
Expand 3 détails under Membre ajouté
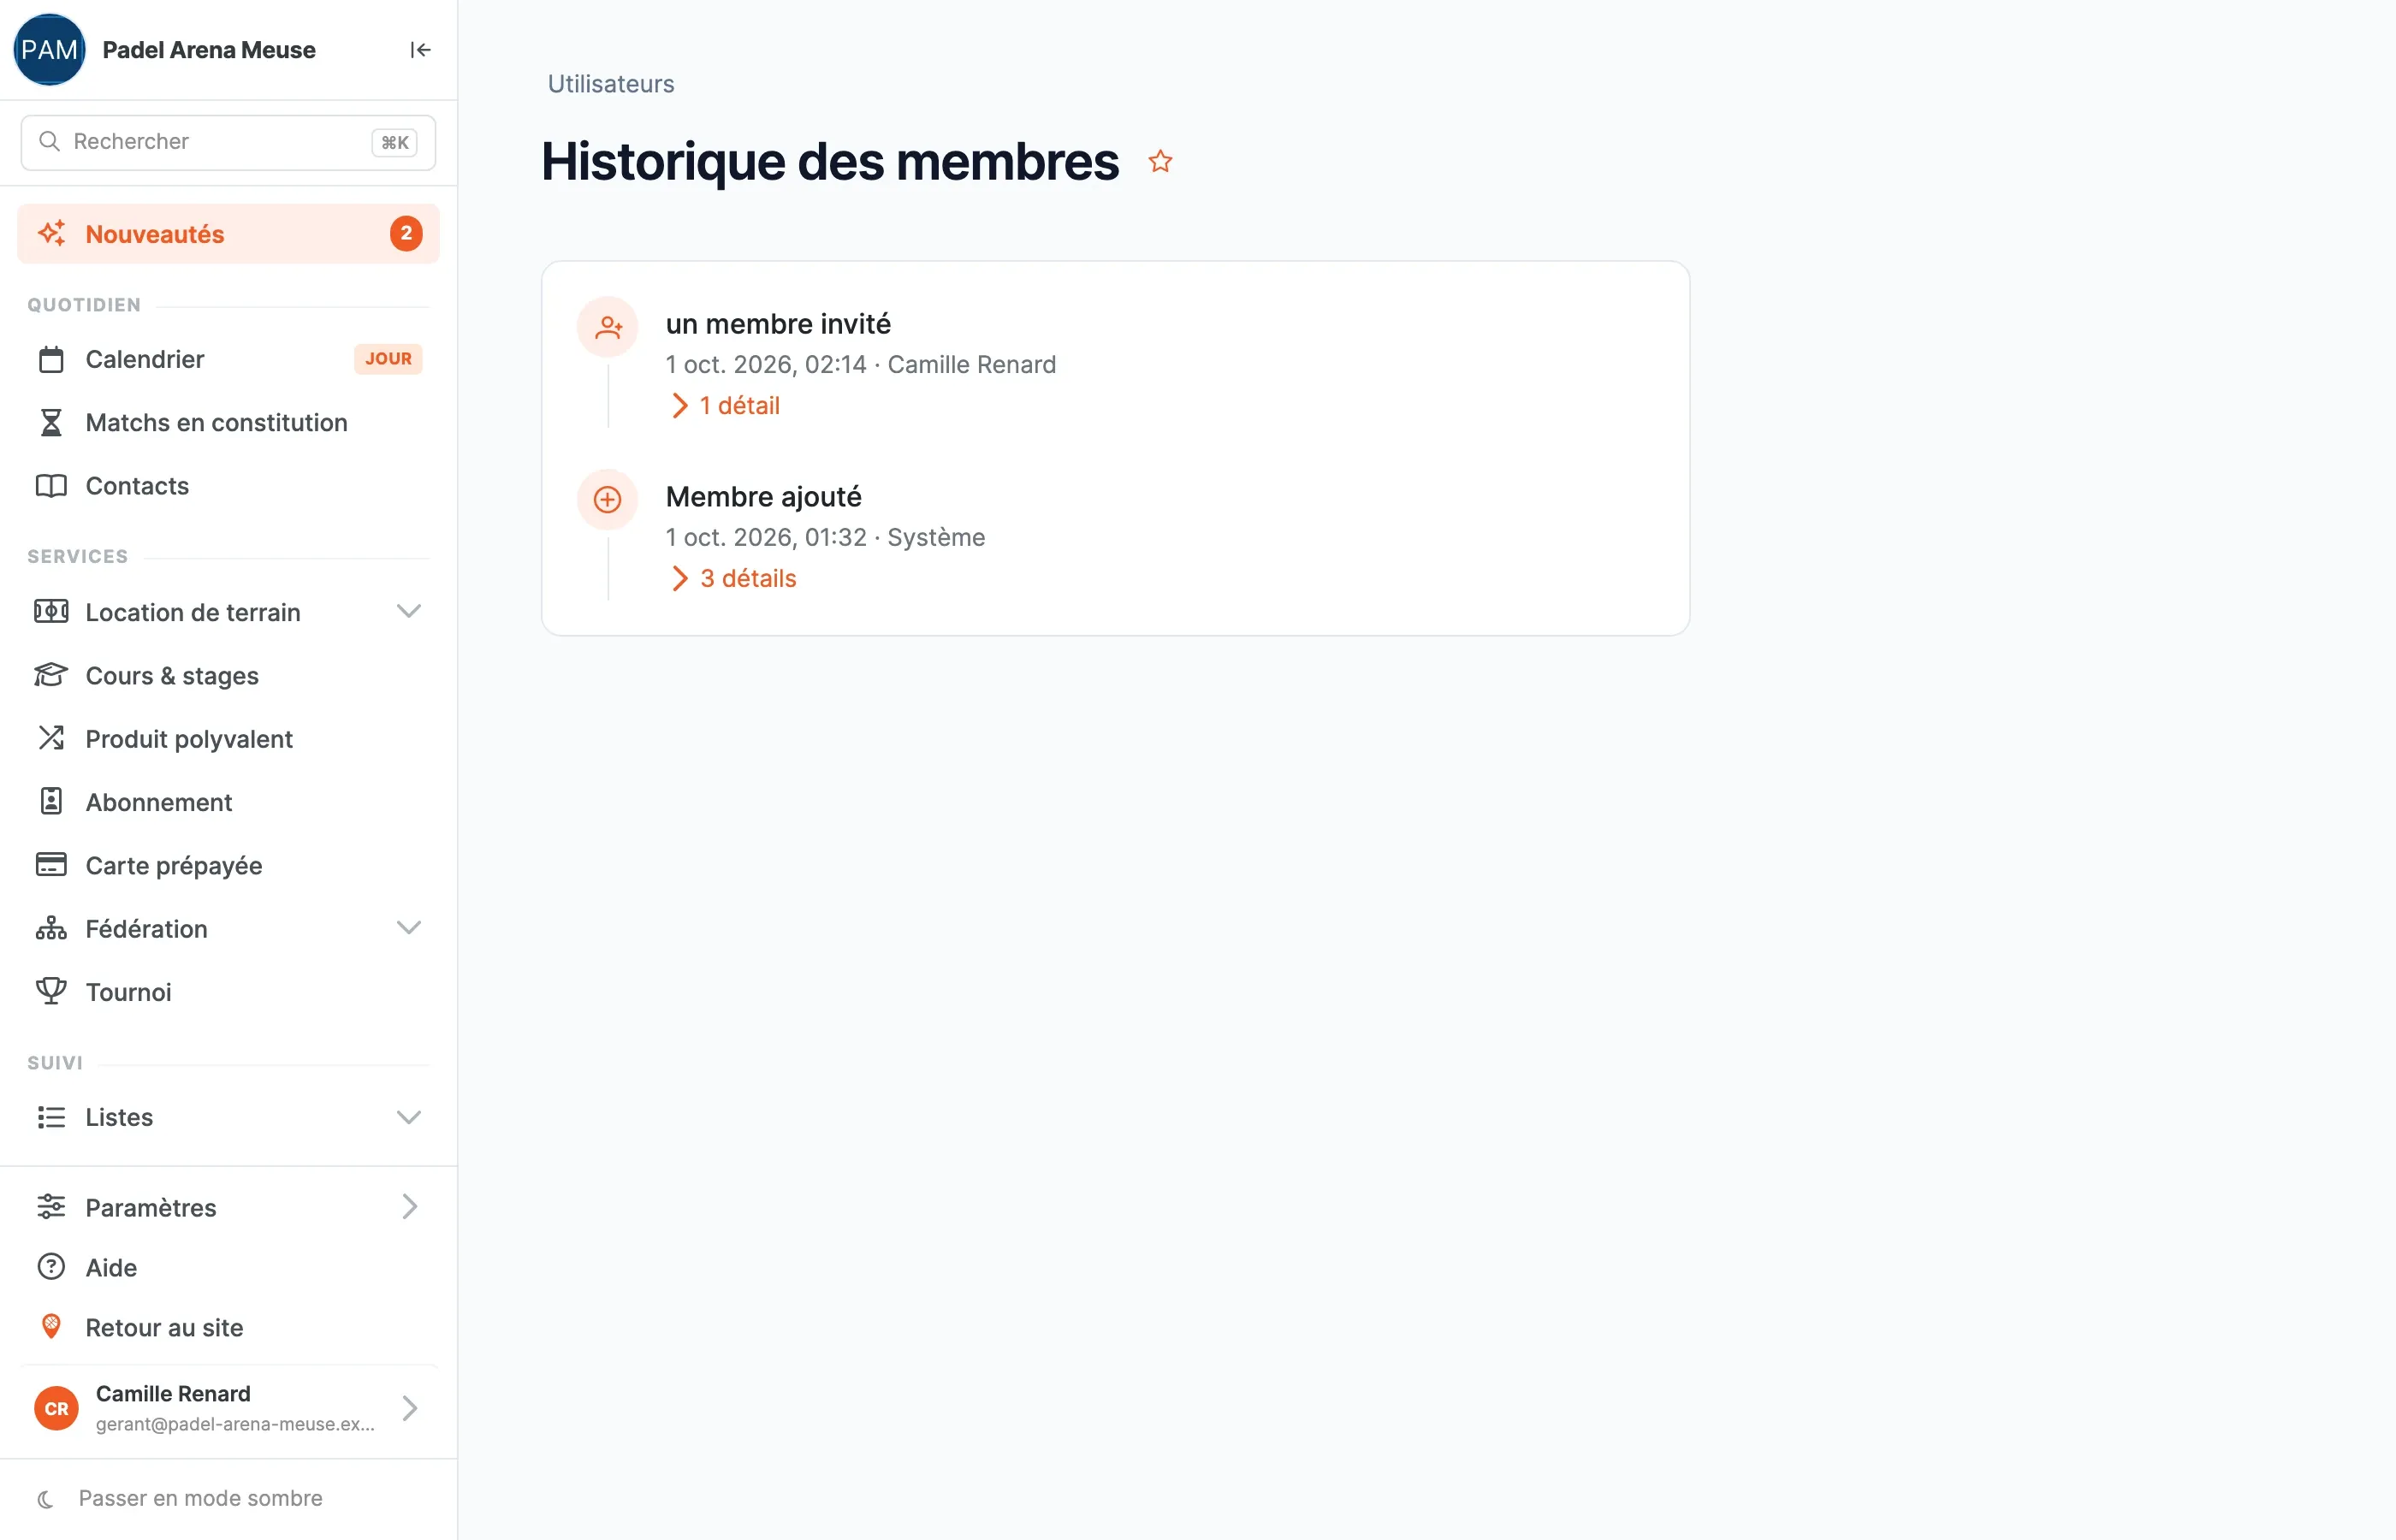(734, 579)
